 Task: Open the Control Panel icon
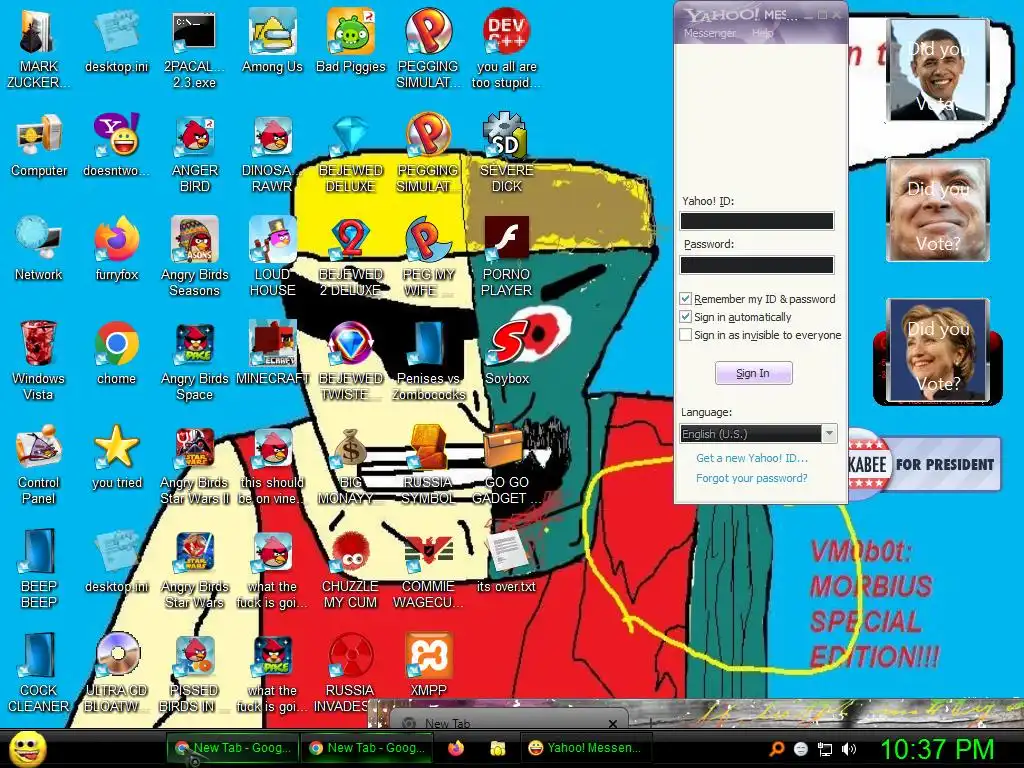39,465
